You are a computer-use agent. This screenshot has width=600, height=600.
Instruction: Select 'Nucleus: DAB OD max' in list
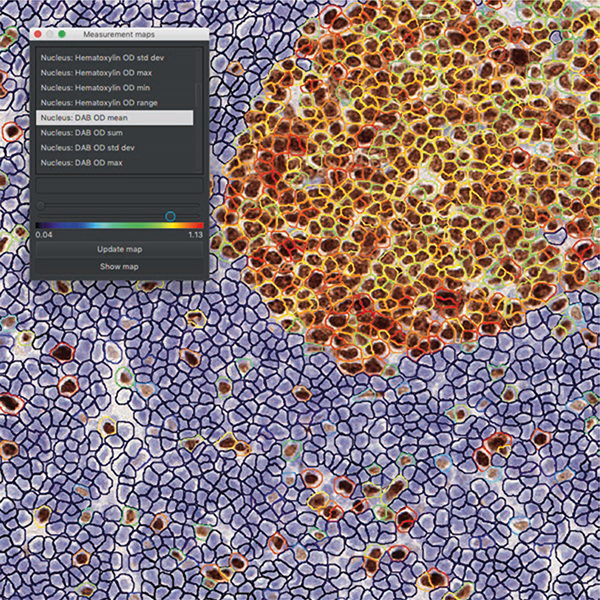115,163
